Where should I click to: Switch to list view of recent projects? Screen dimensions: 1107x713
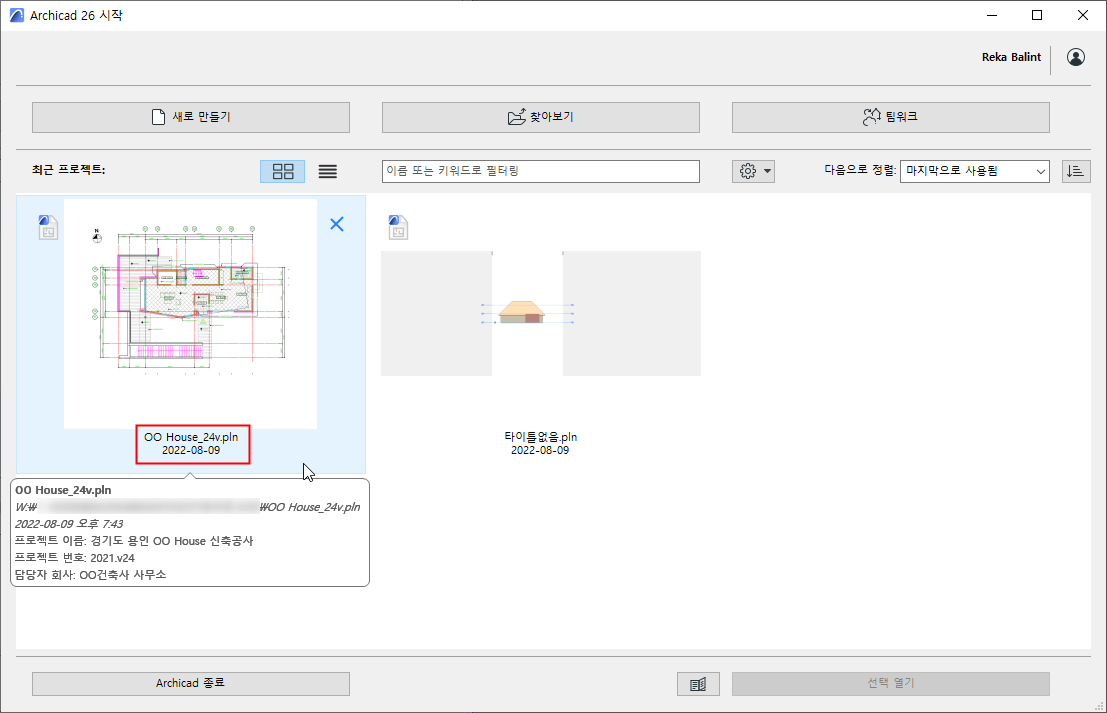coord(328,171)
